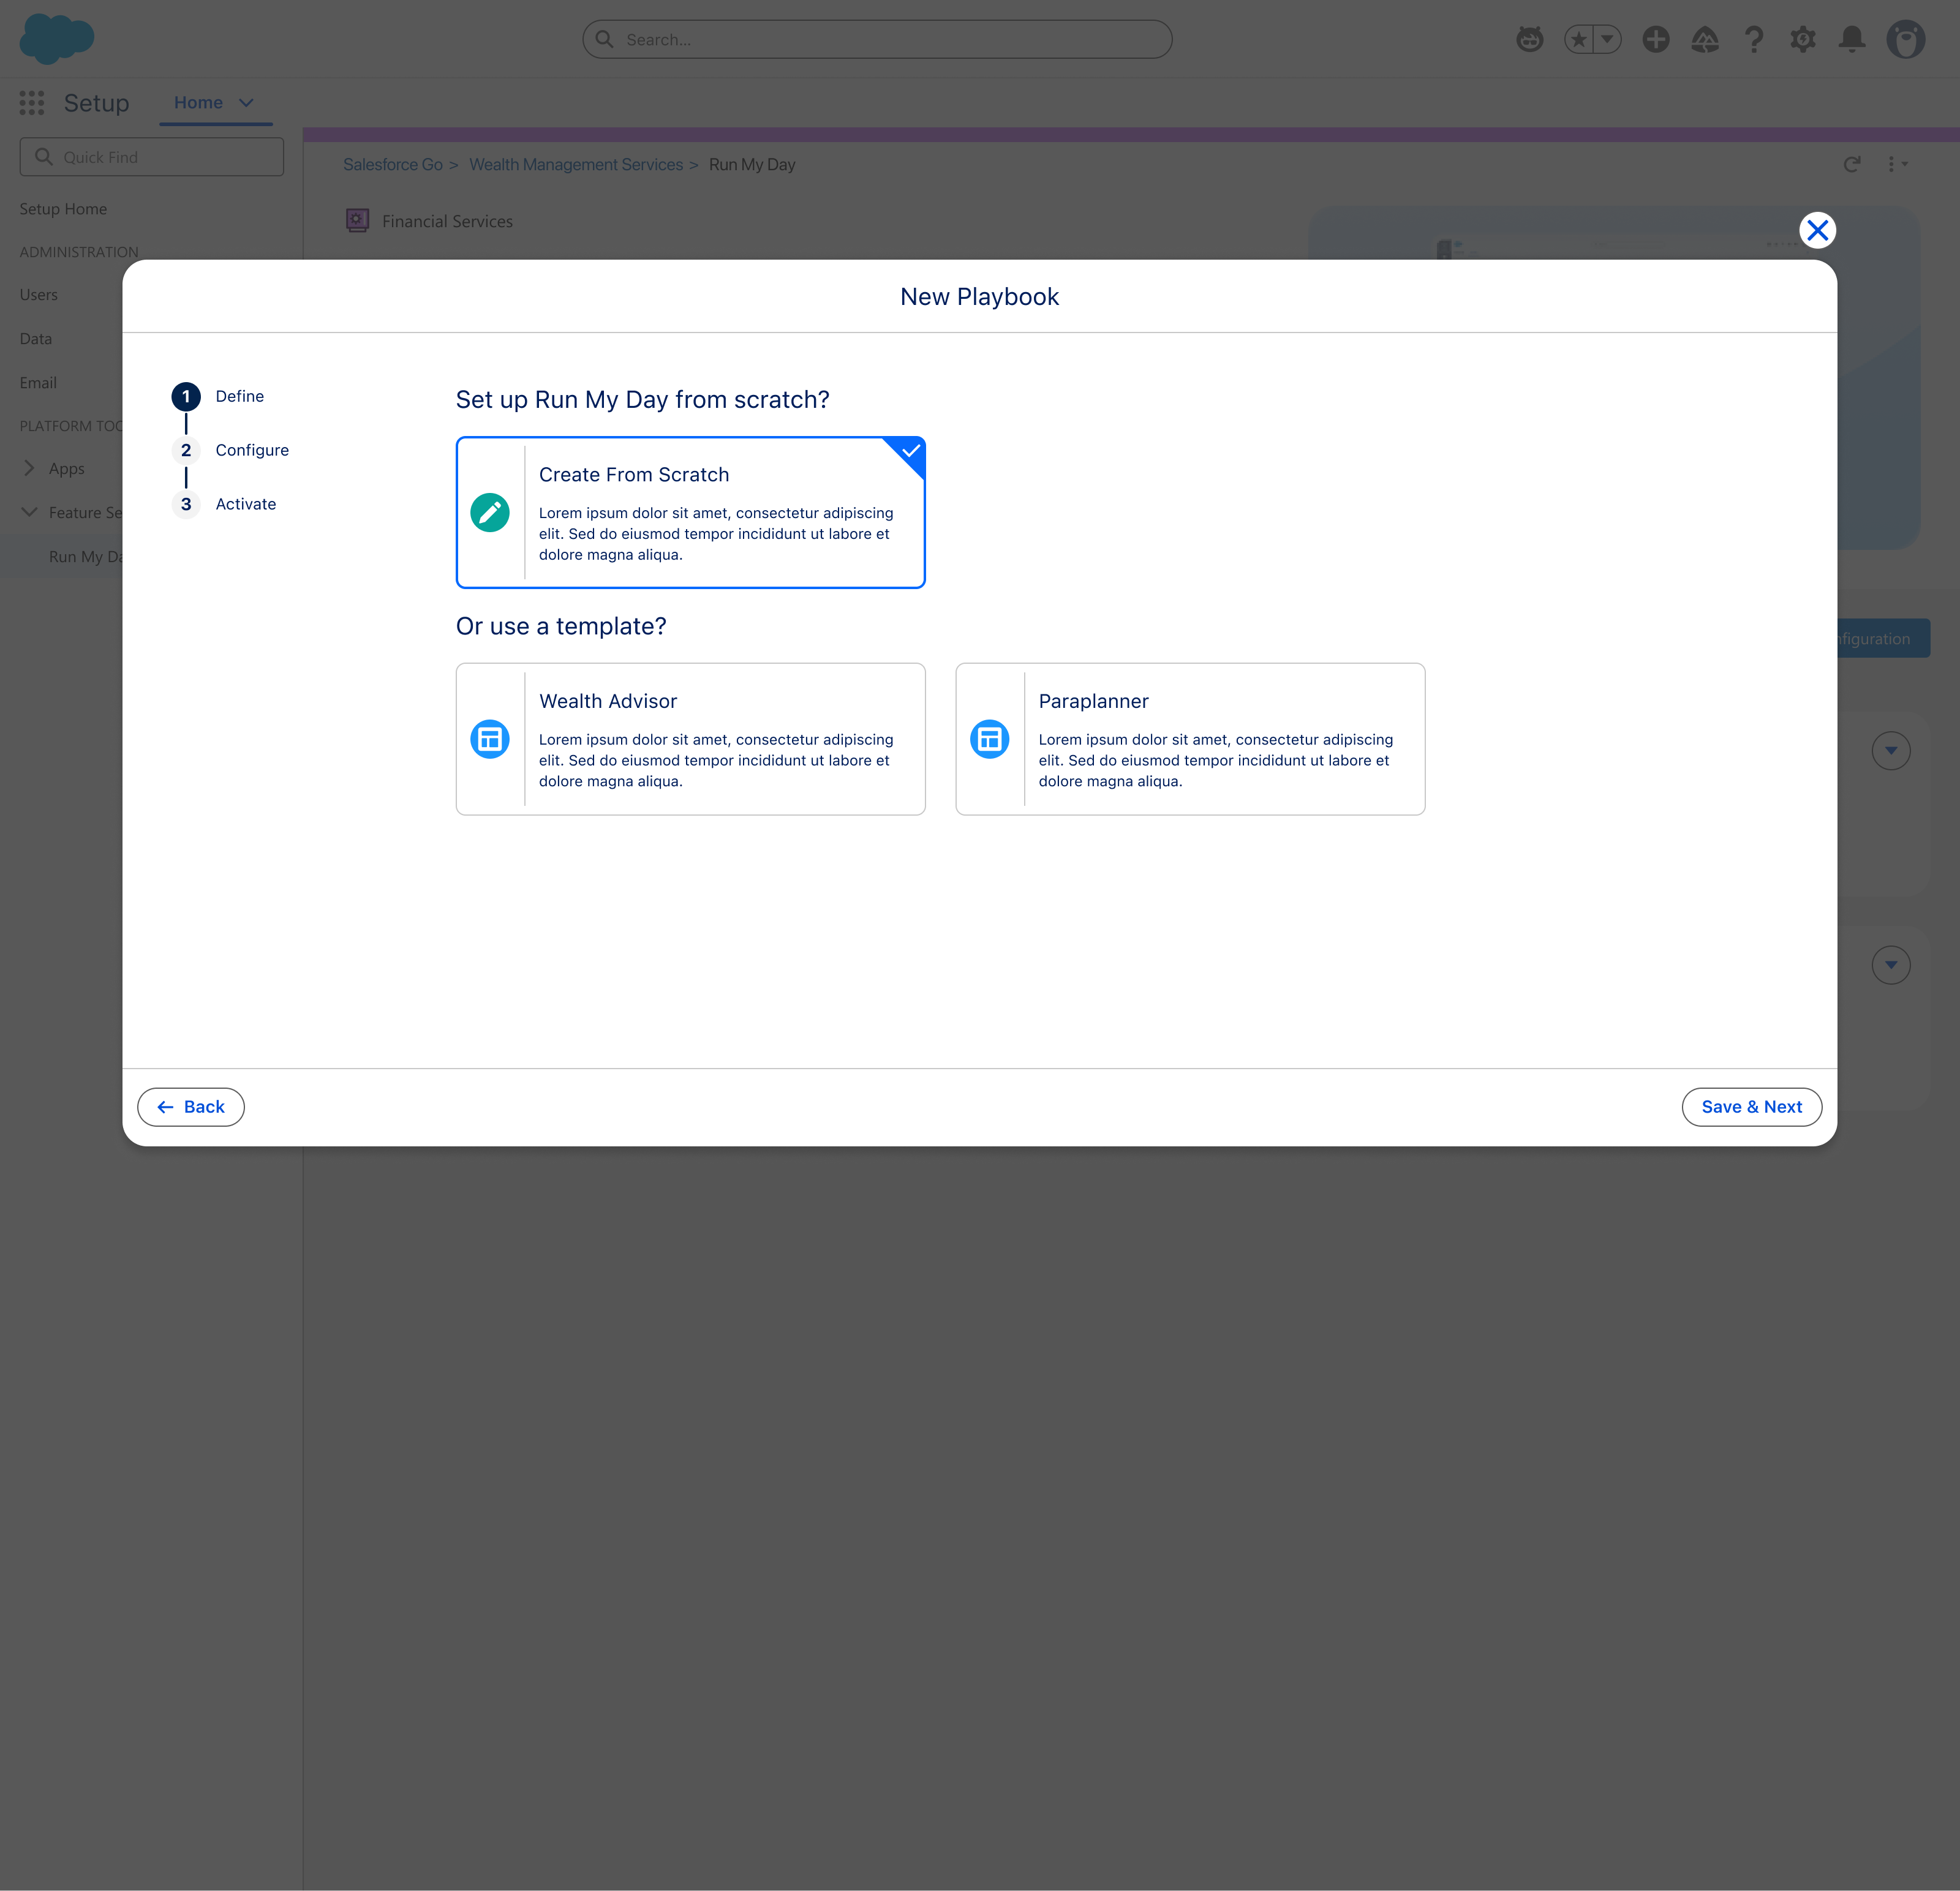The image size is (1960, 1891).
Task: Open Data in the sidebar
Action: [36, 339]
